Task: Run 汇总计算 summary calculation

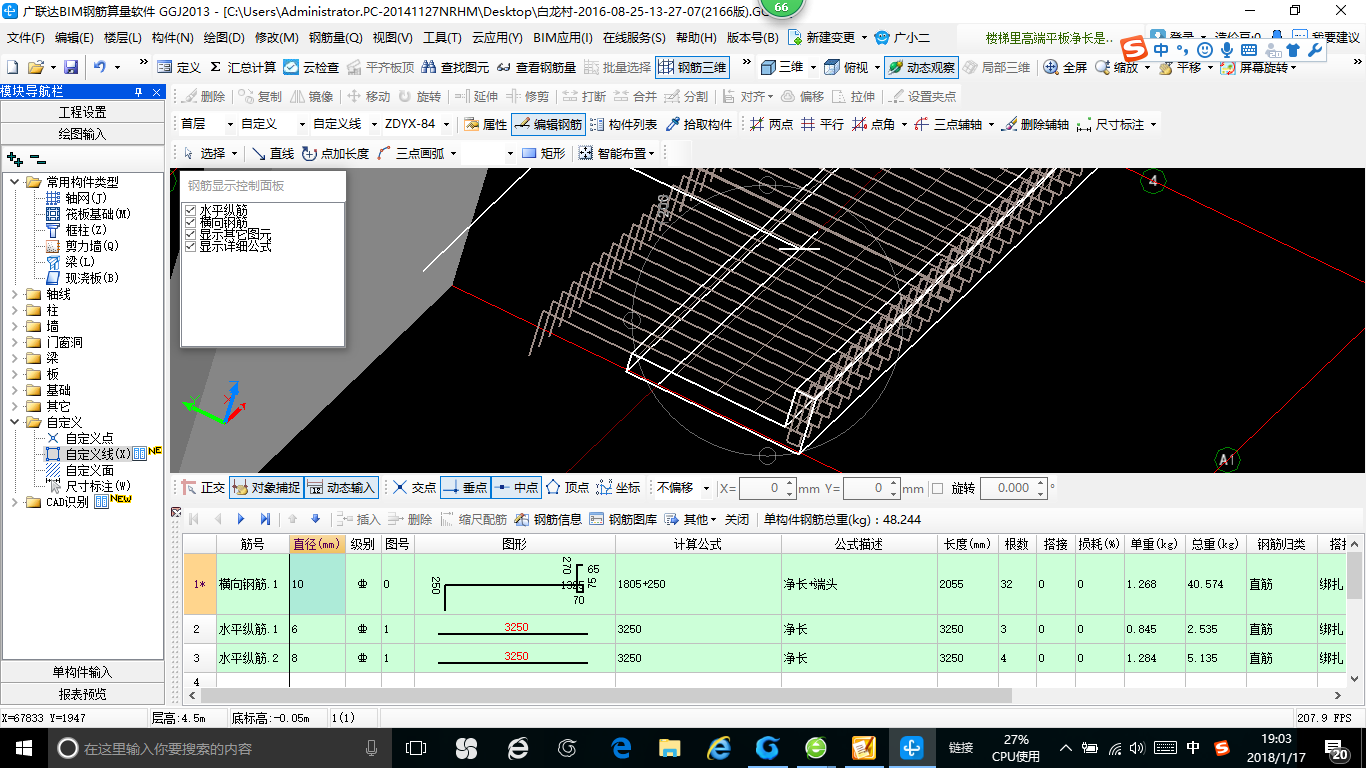Action: [243, 67]
